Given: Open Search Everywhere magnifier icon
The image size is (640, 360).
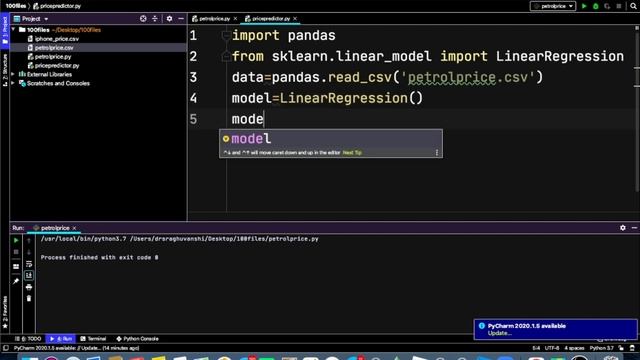Looking at the screenshot, I should pyautogui.click(x=633, y=6).
